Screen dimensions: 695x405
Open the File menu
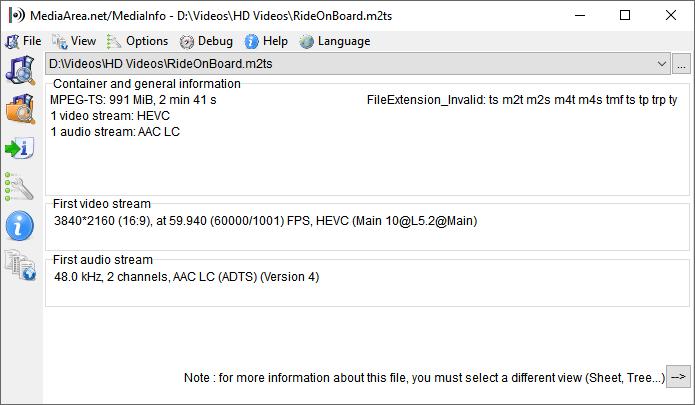click(x=23, y=41)
